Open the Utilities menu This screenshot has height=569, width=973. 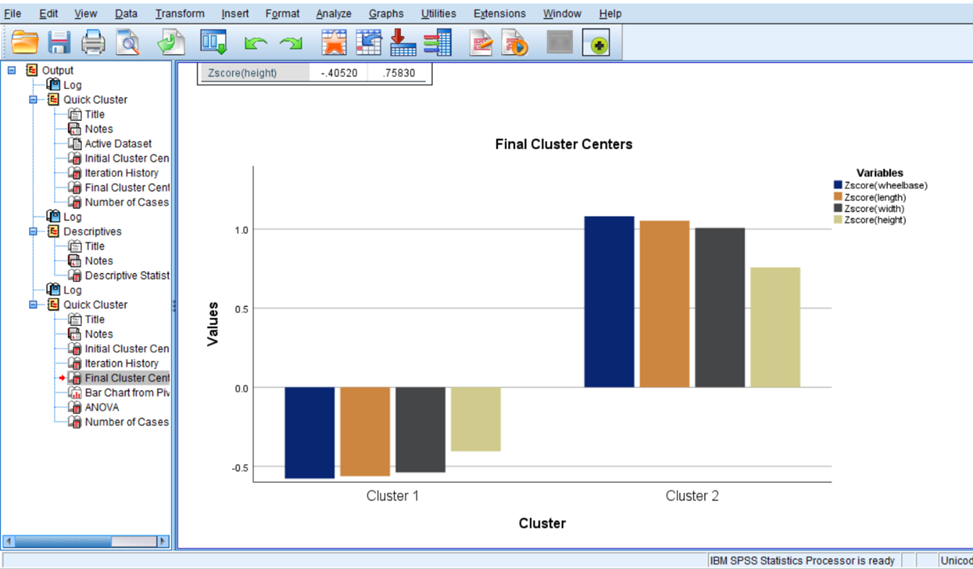[438, 13]
